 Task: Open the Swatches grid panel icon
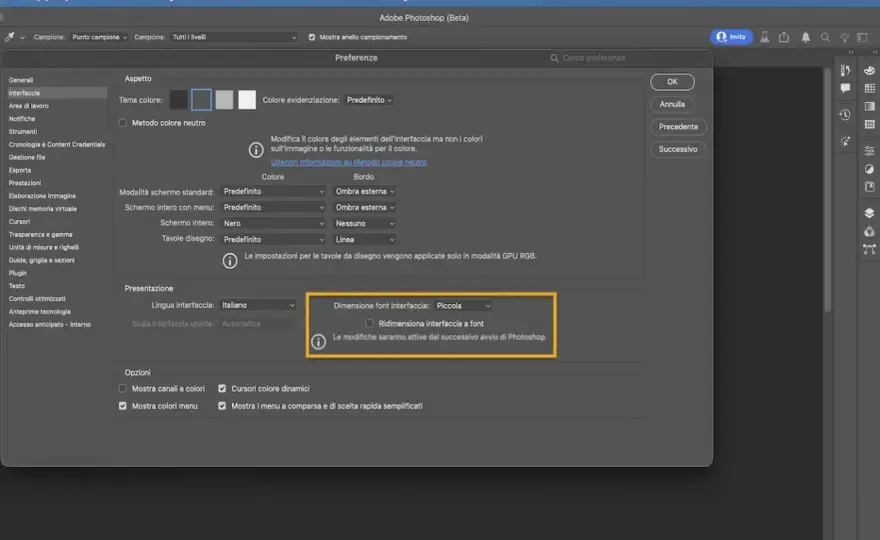869,88
